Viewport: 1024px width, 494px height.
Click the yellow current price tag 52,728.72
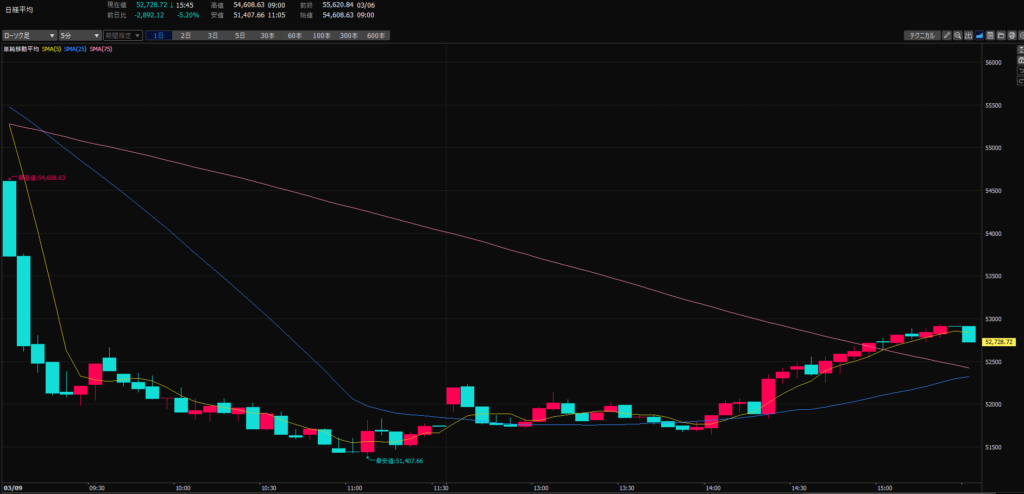(x=1000, y=342)
